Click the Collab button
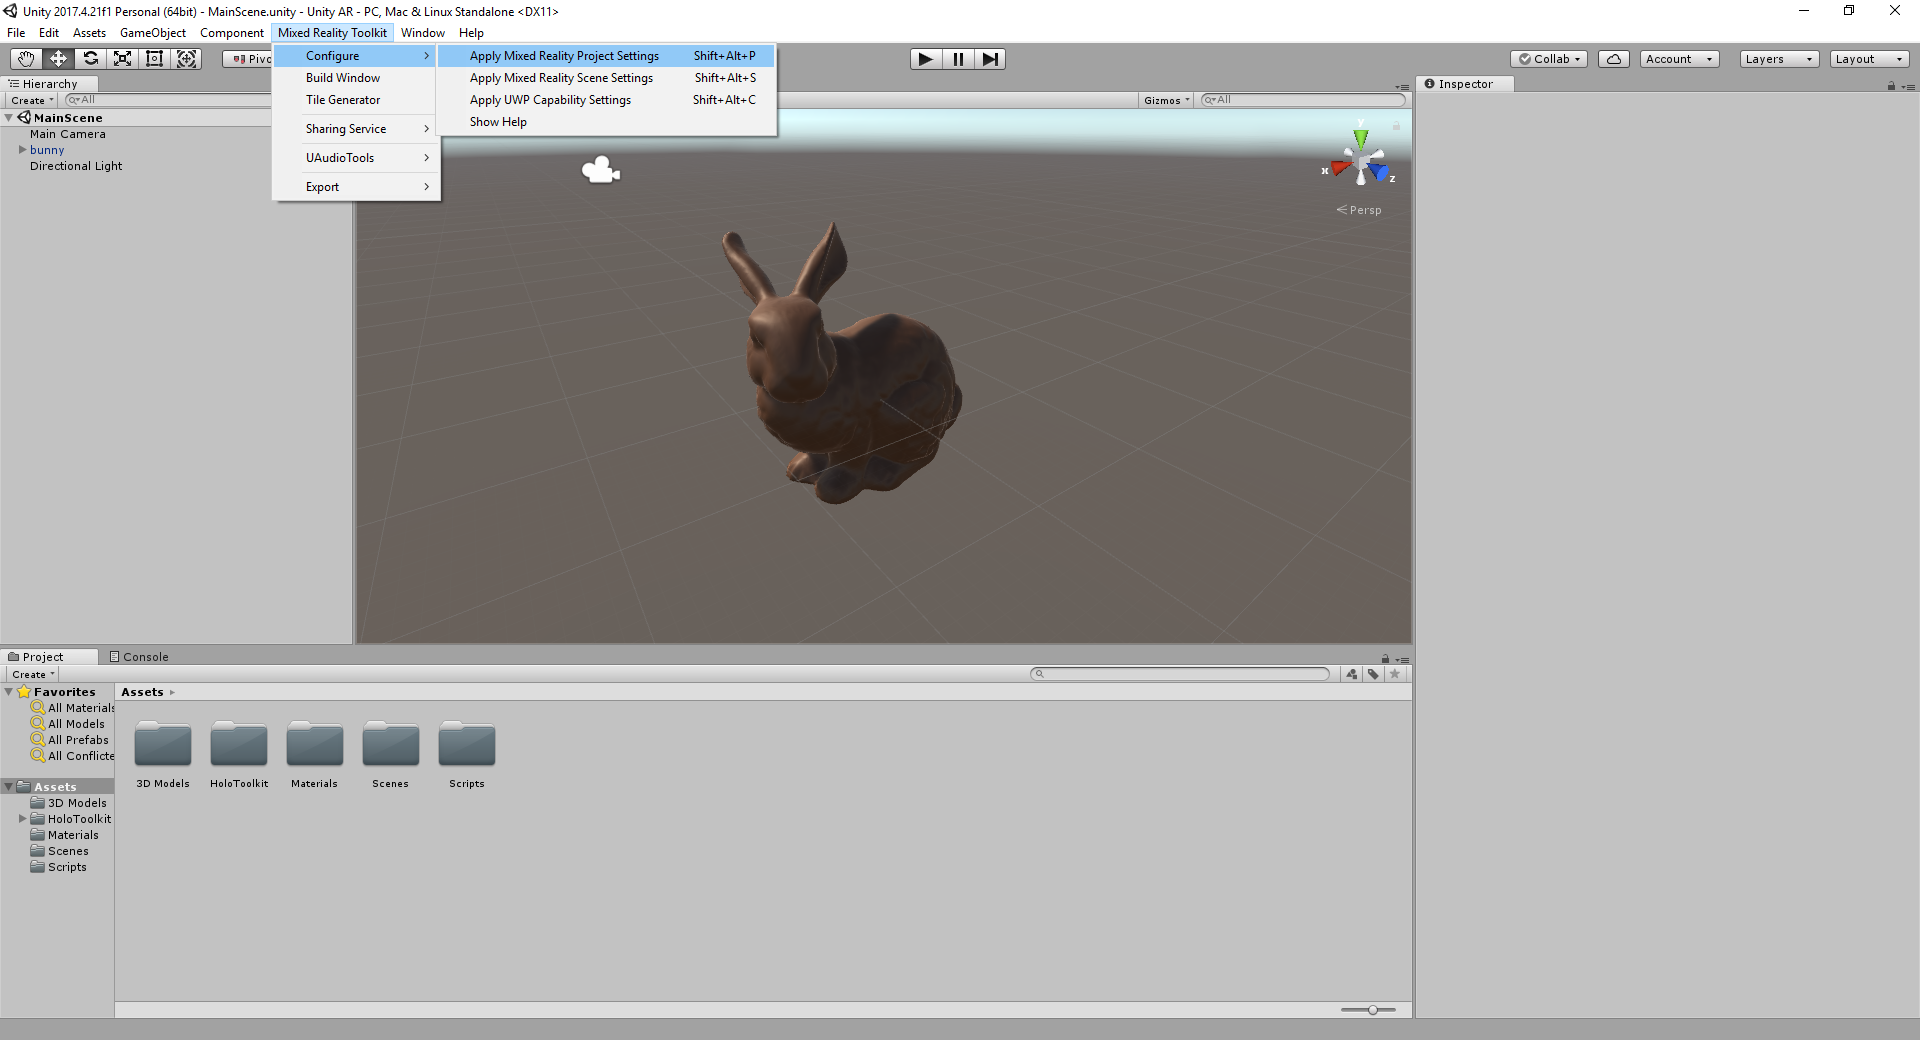Image resolution: width=1920 pixels, height=1040 pixels. pyautogui.click(x=1549, y=59)
